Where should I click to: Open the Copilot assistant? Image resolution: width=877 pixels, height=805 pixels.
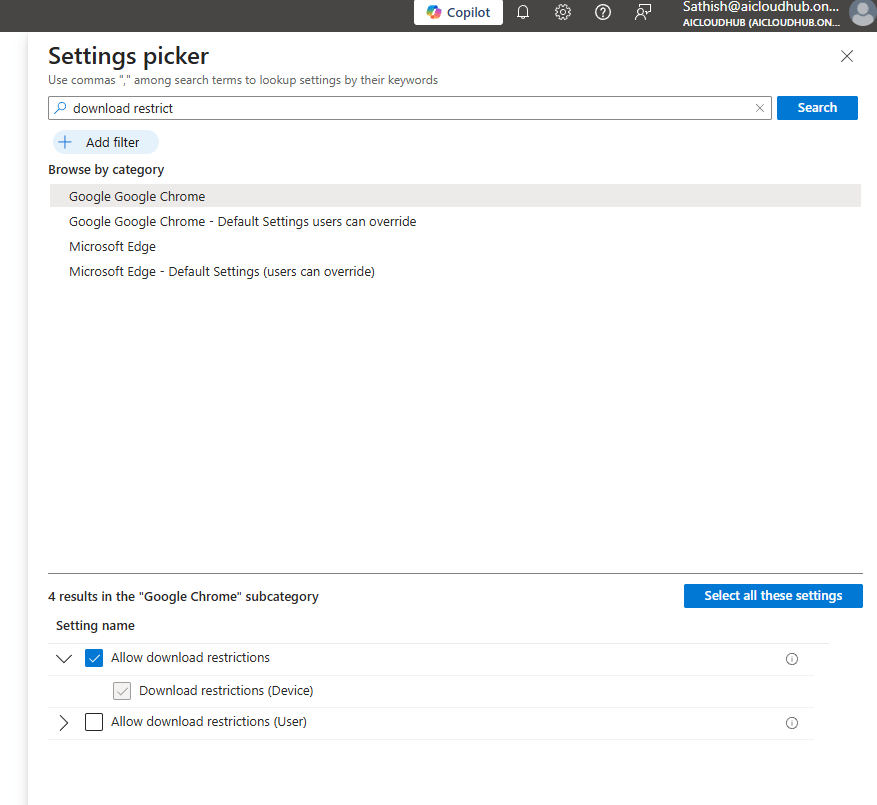coord(458,13)
